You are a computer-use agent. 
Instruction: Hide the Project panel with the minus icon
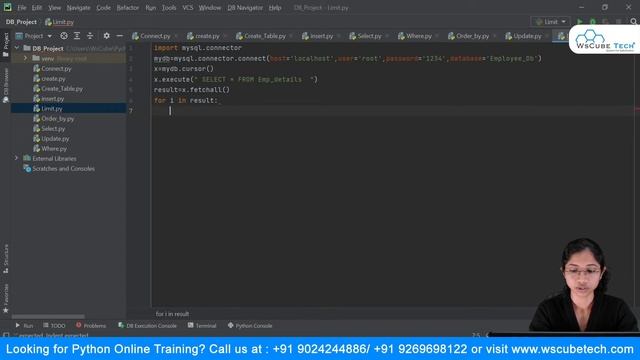[120, 36]
